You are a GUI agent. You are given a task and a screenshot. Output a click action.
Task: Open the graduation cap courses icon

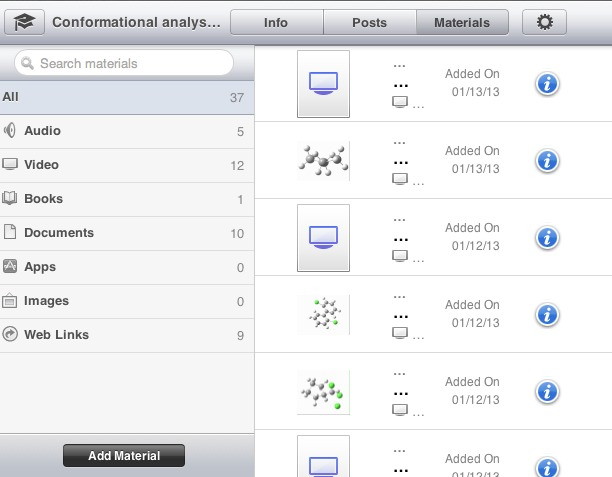(x=23, y=22)
